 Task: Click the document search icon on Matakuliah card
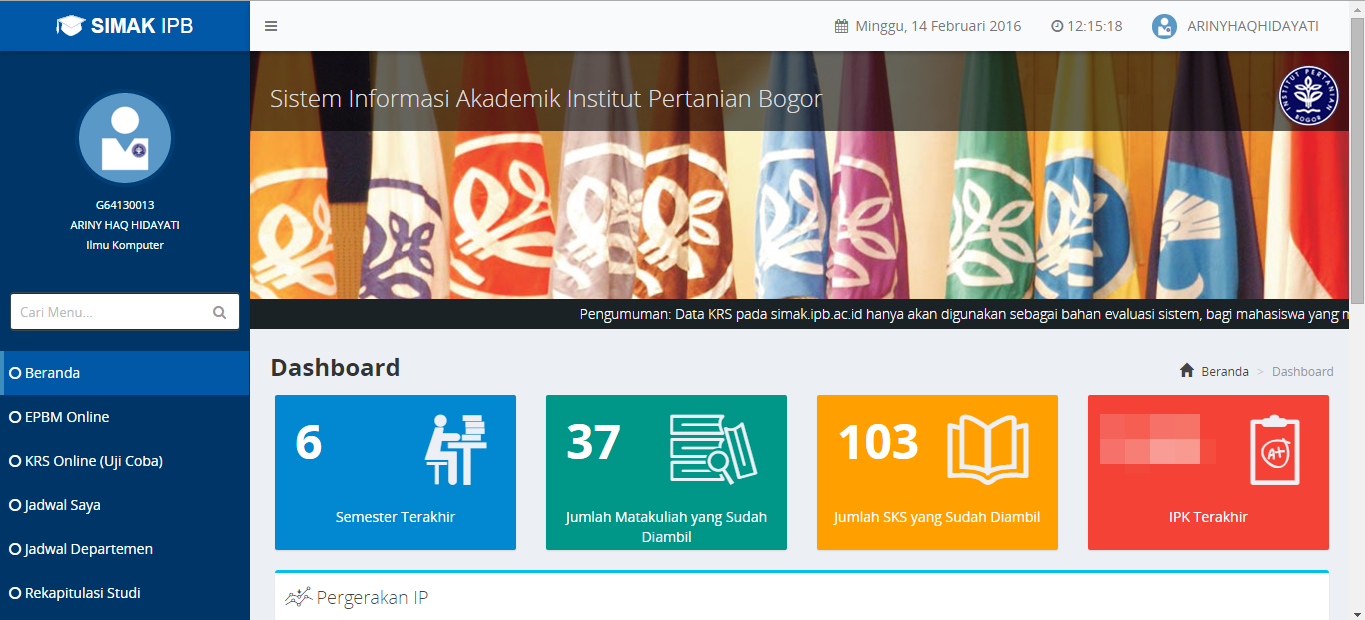(712, 449)
